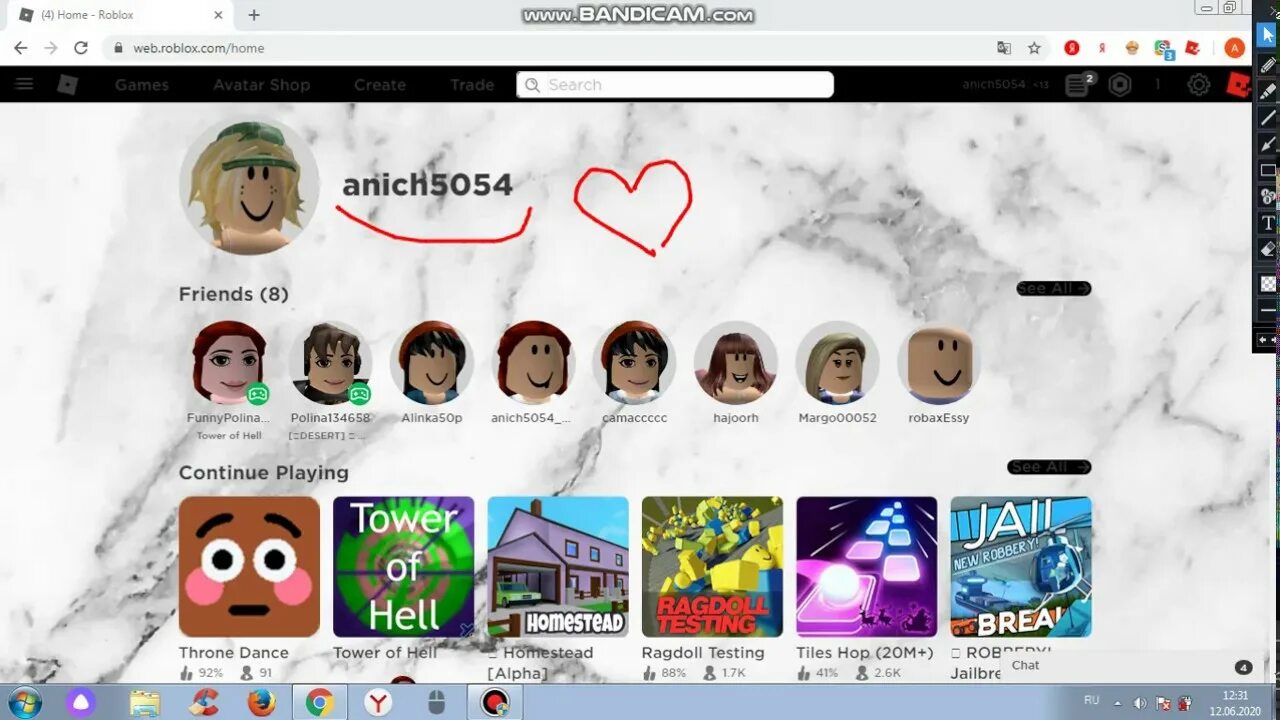Select the Bandicam pencil drawing tool

coord(1267,65)
